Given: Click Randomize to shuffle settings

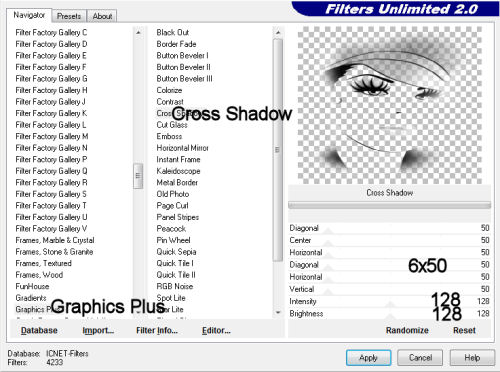Looking at the screenshot, I should pyautogui.click(x=407, y=330).
